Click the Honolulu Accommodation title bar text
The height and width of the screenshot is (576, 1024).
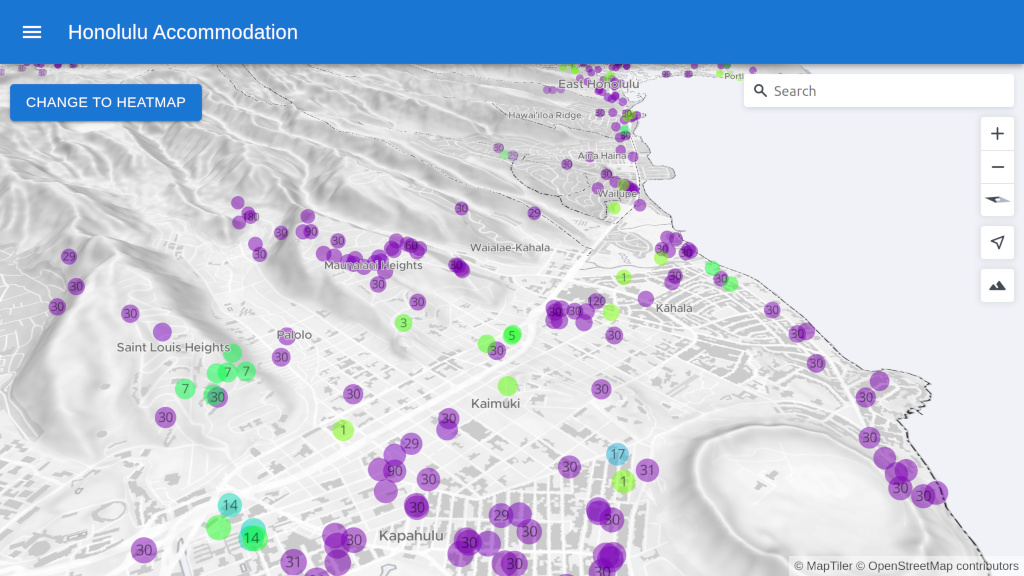click(183, 32)
